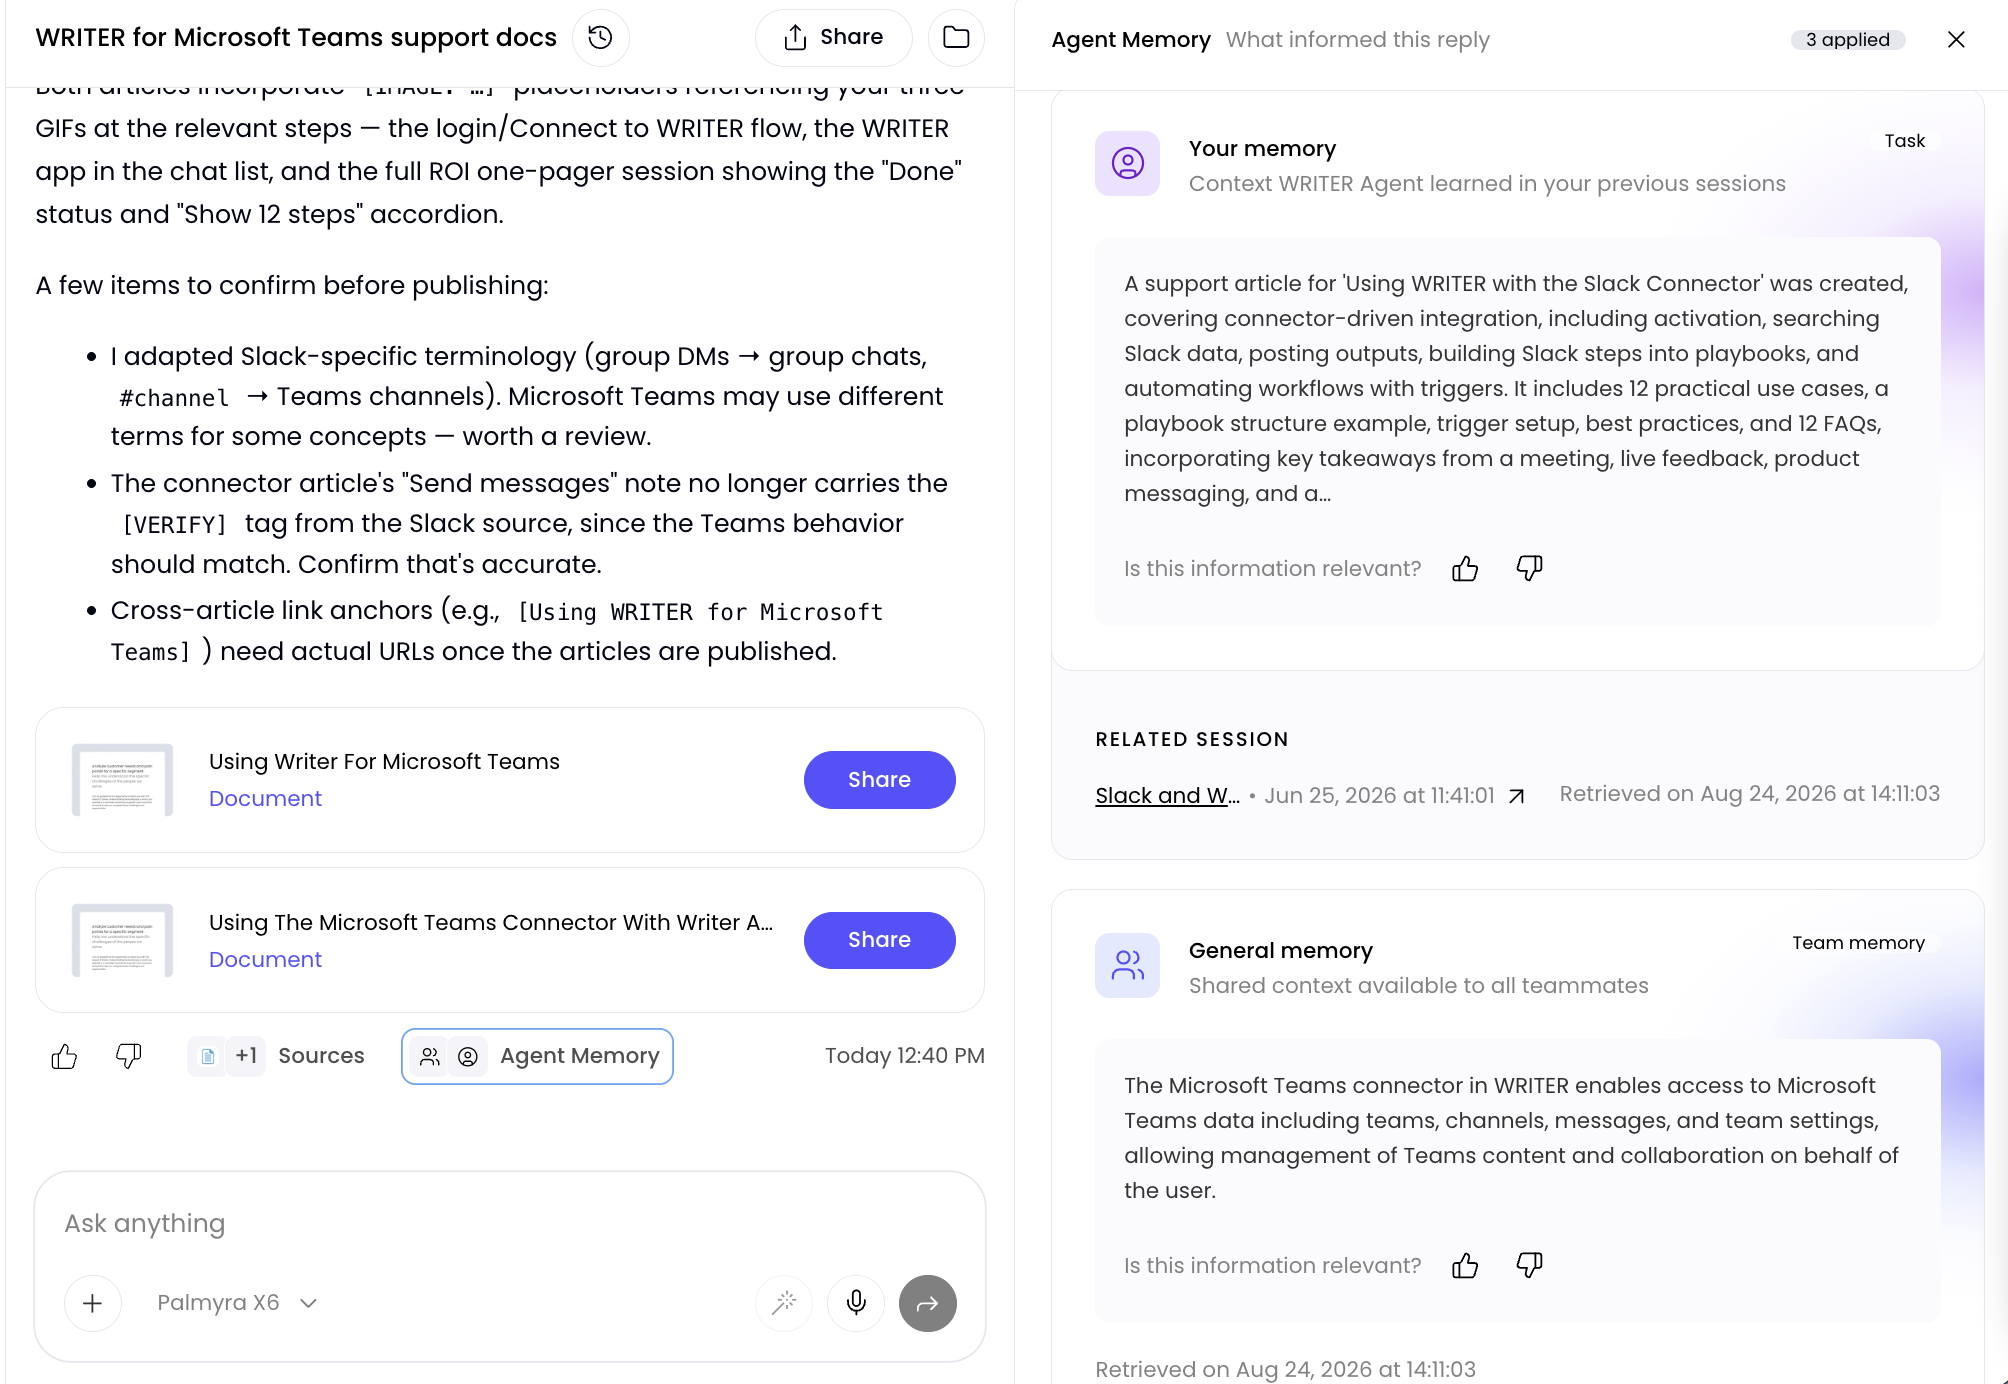Mark Your memory info as relevant
This screenshot has height=1384, width=2008.
[1465, 568]
